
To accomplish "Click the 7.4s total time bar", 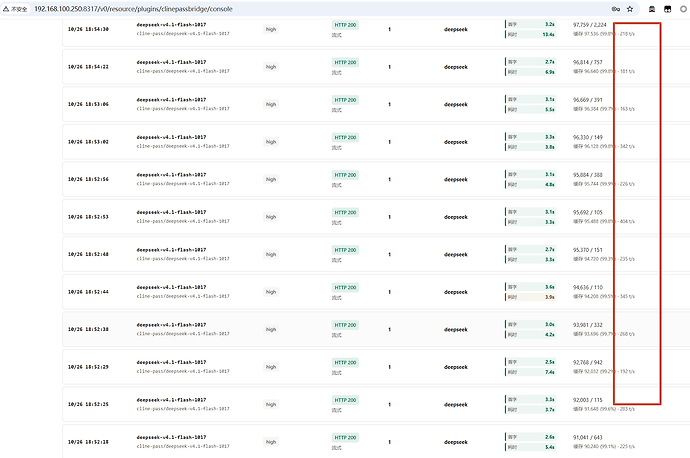I will tap(531, 372).
